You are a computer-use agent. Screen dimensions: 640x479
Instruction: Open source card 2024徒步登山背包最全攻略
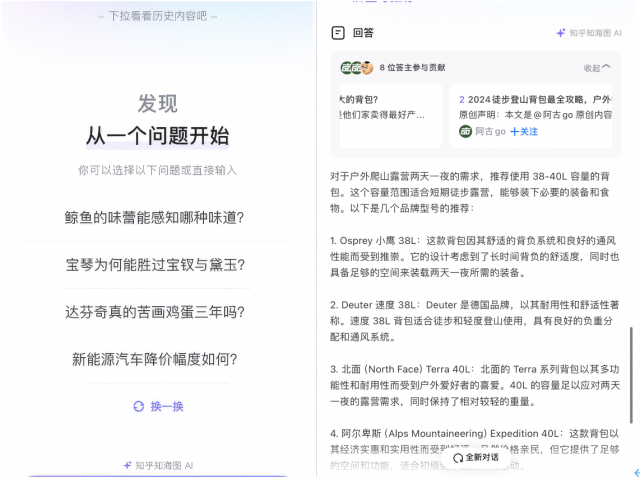[531, 116]
